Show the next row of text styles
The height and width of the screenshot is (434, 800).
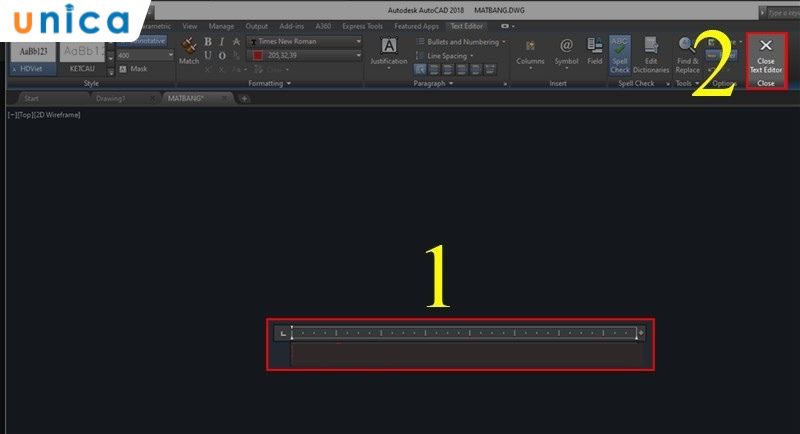[x=111, y=58]
